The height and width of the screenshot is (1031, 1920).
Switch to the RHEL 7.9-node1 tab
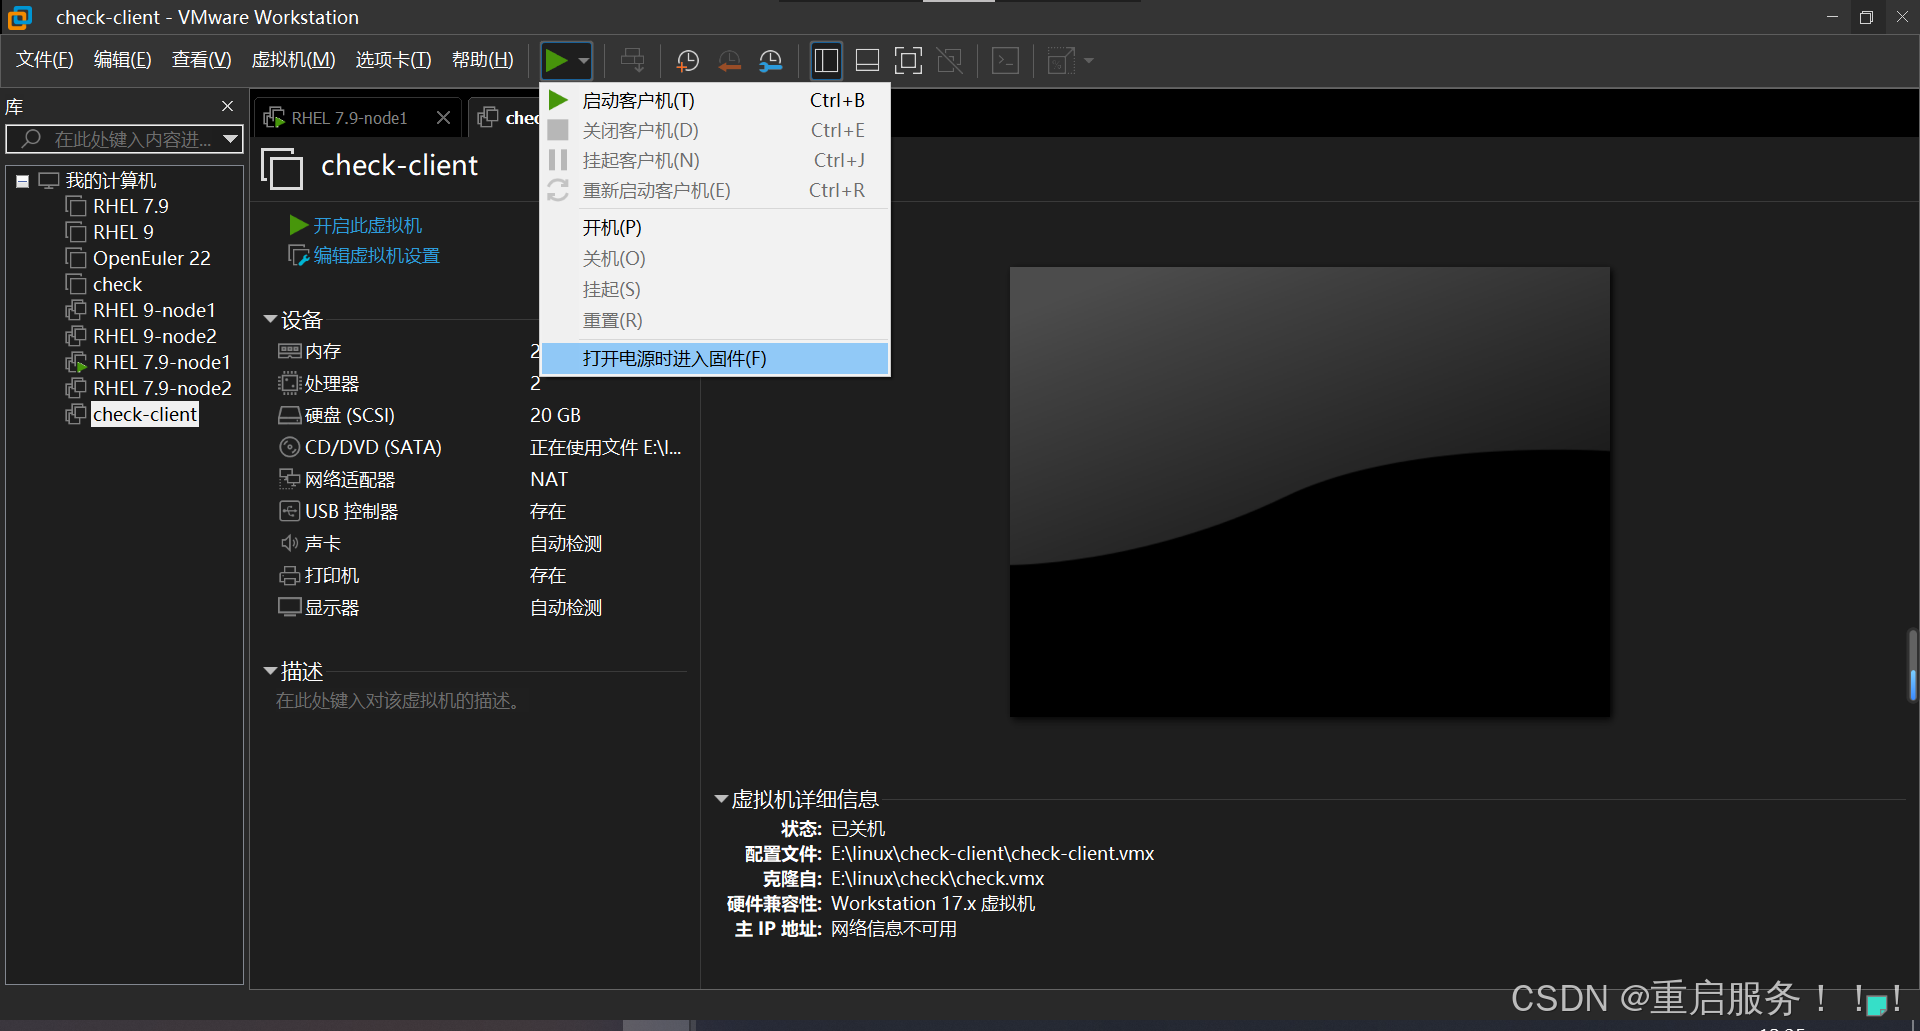pos(348,118)
